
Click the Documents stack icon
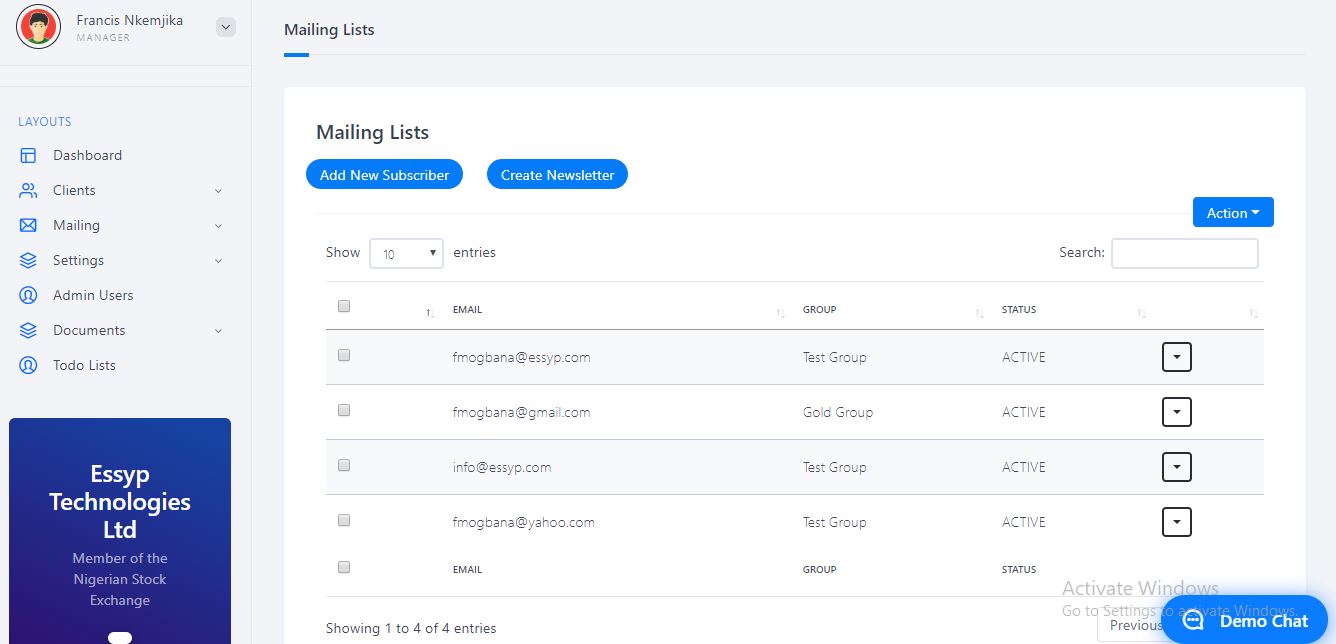point(28,331)
